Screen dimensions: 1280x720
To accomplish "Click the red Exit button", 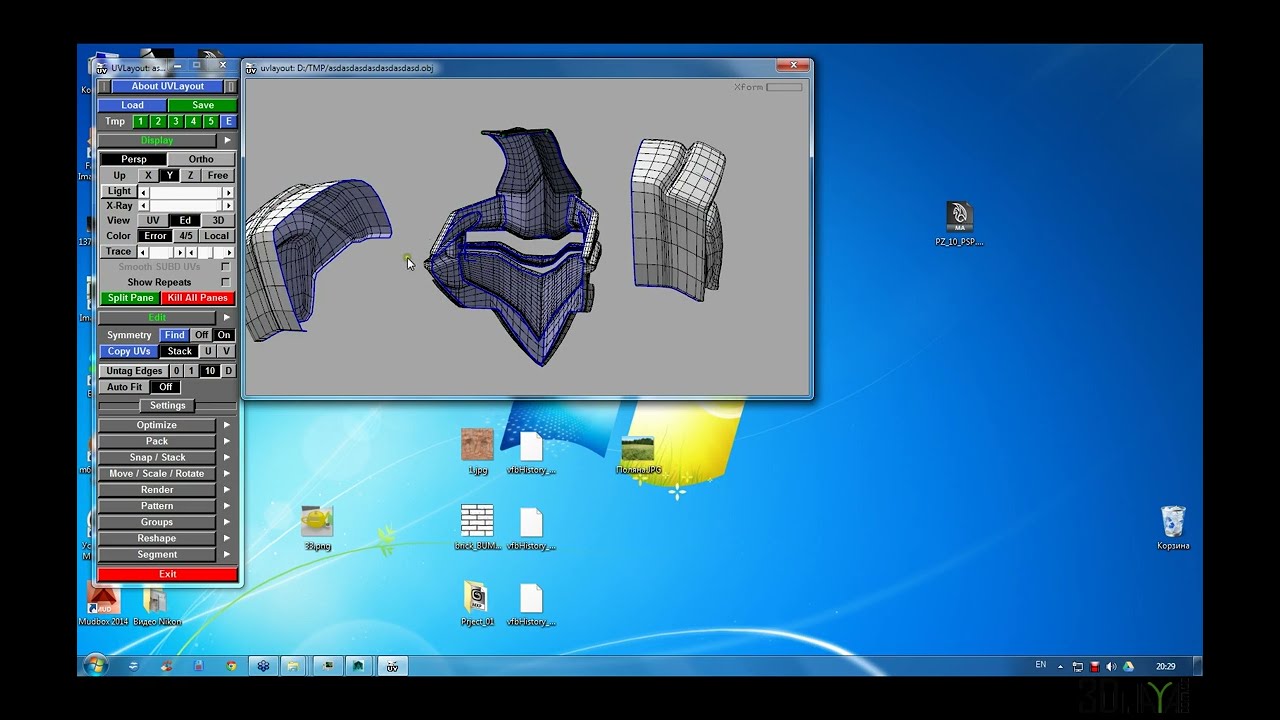I will (168, 574).
